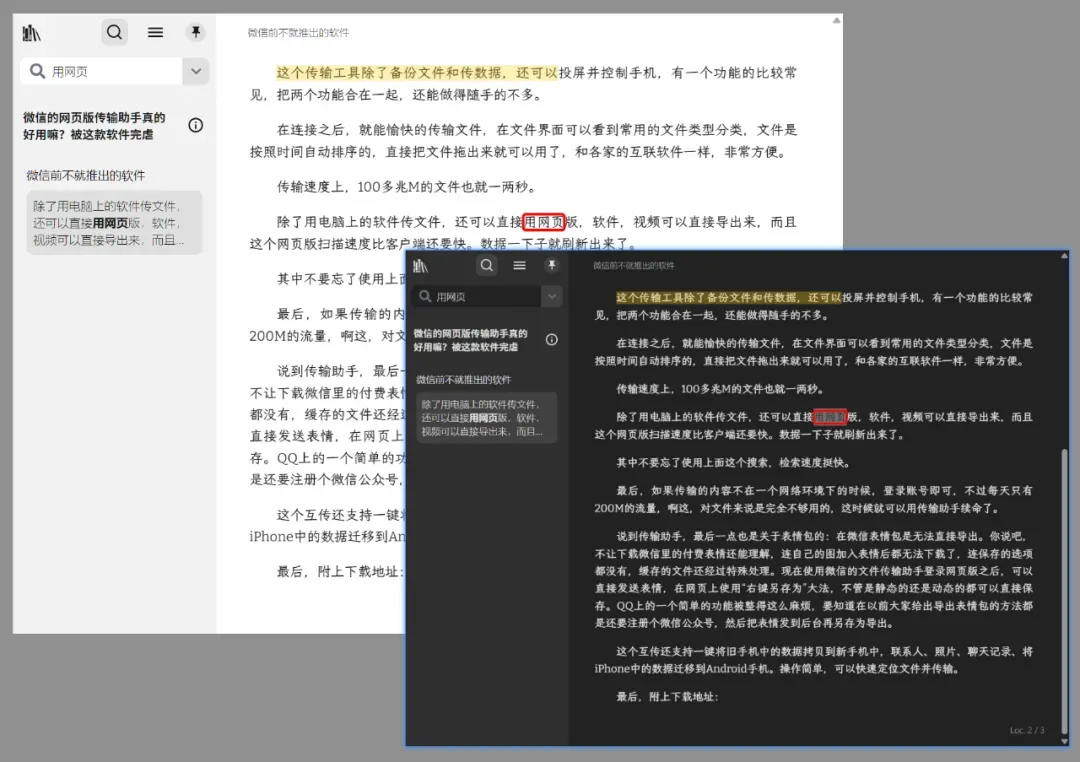Image resolution: width=1080 pixels, height=762 pixels.
Task: Click highlighted yellow passage in dark window
Action: pos(729,298)
